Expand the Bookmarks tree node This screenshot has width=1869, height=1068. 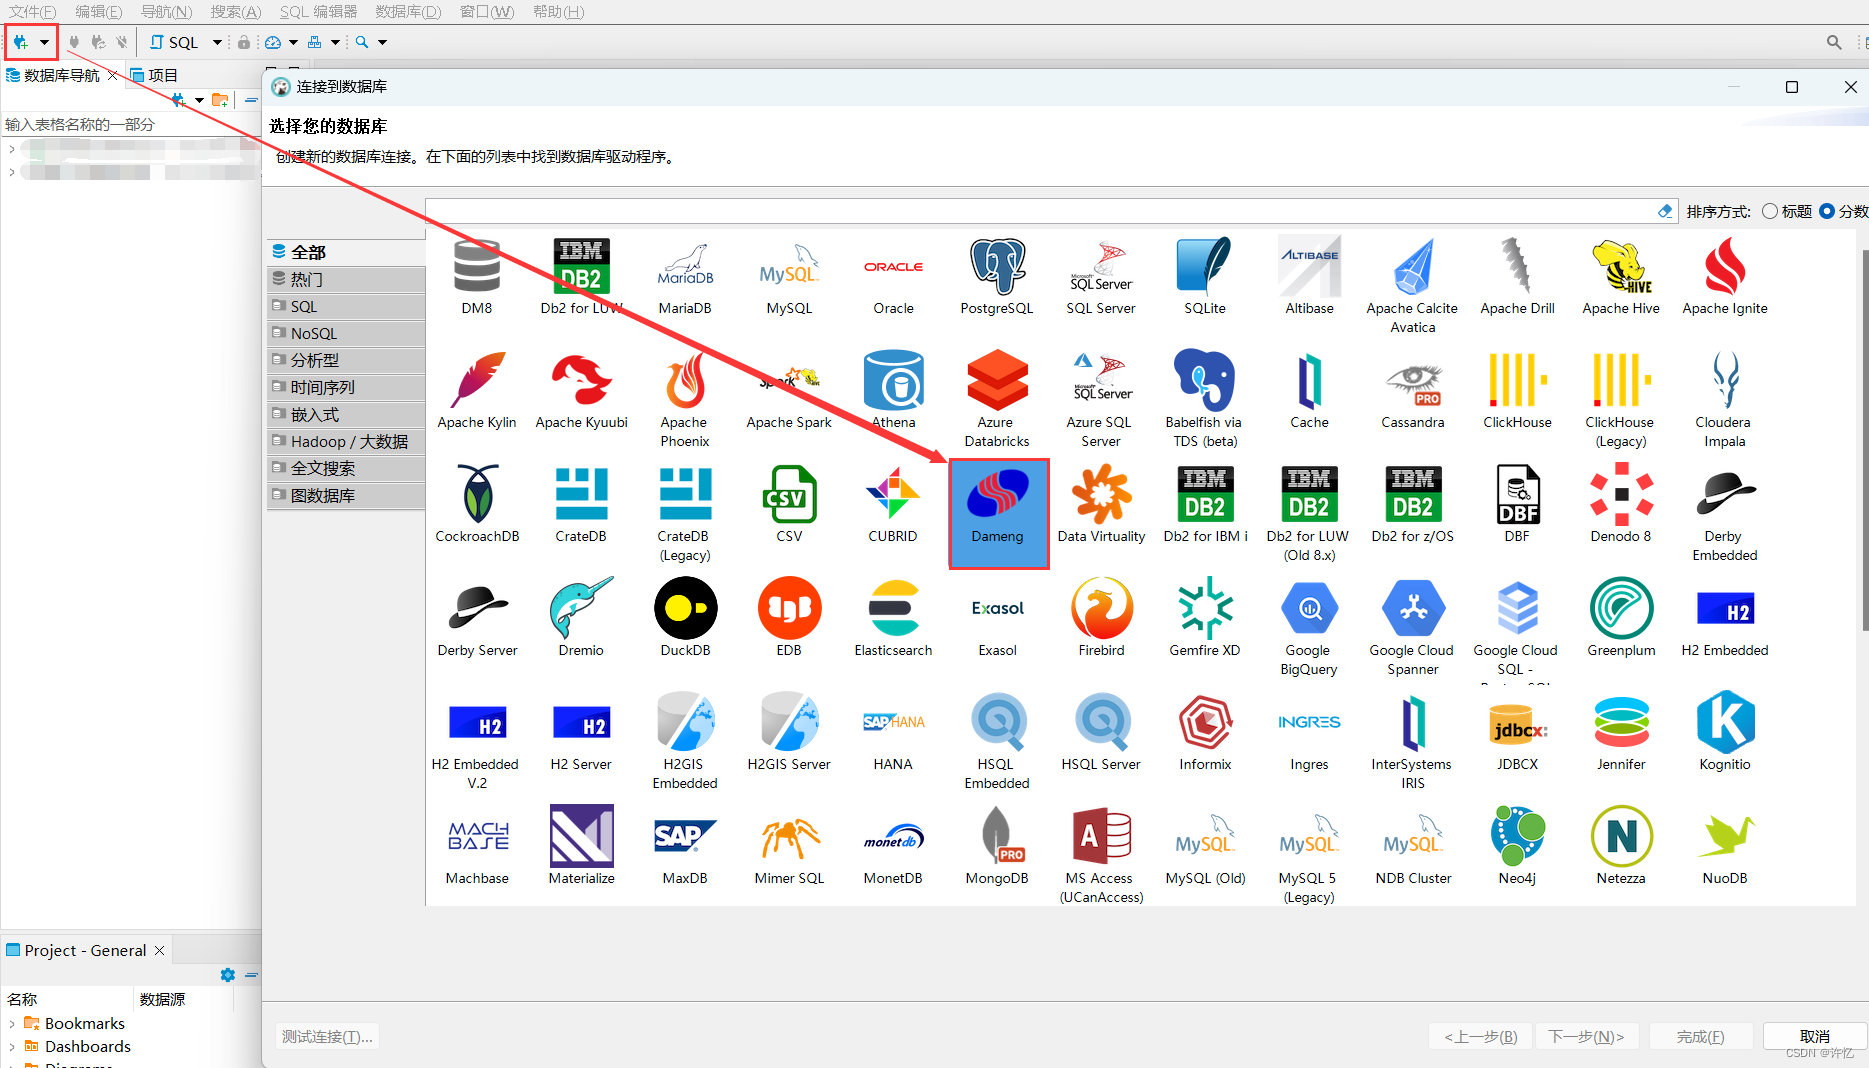[x=12, y=1023]
